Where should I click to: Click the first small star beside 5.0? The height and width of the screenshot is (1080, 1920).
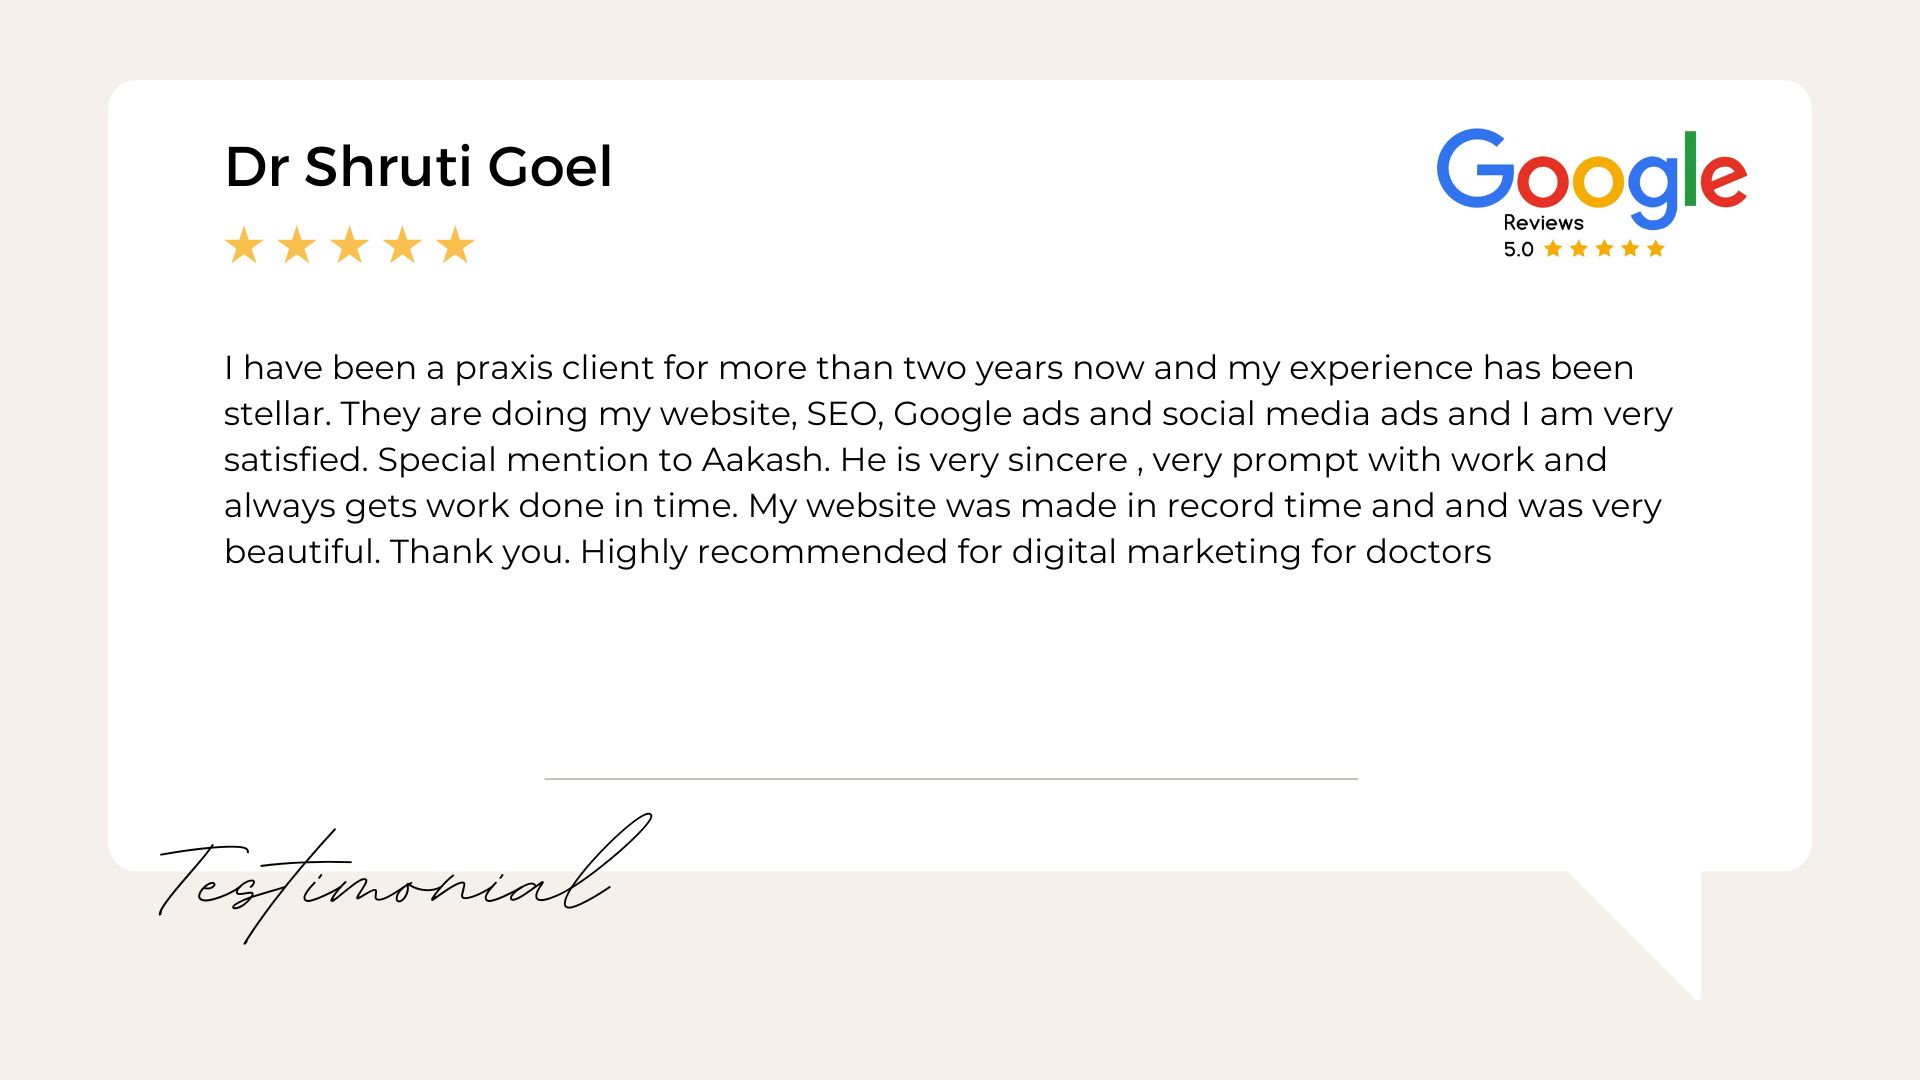pos(1553,248)
